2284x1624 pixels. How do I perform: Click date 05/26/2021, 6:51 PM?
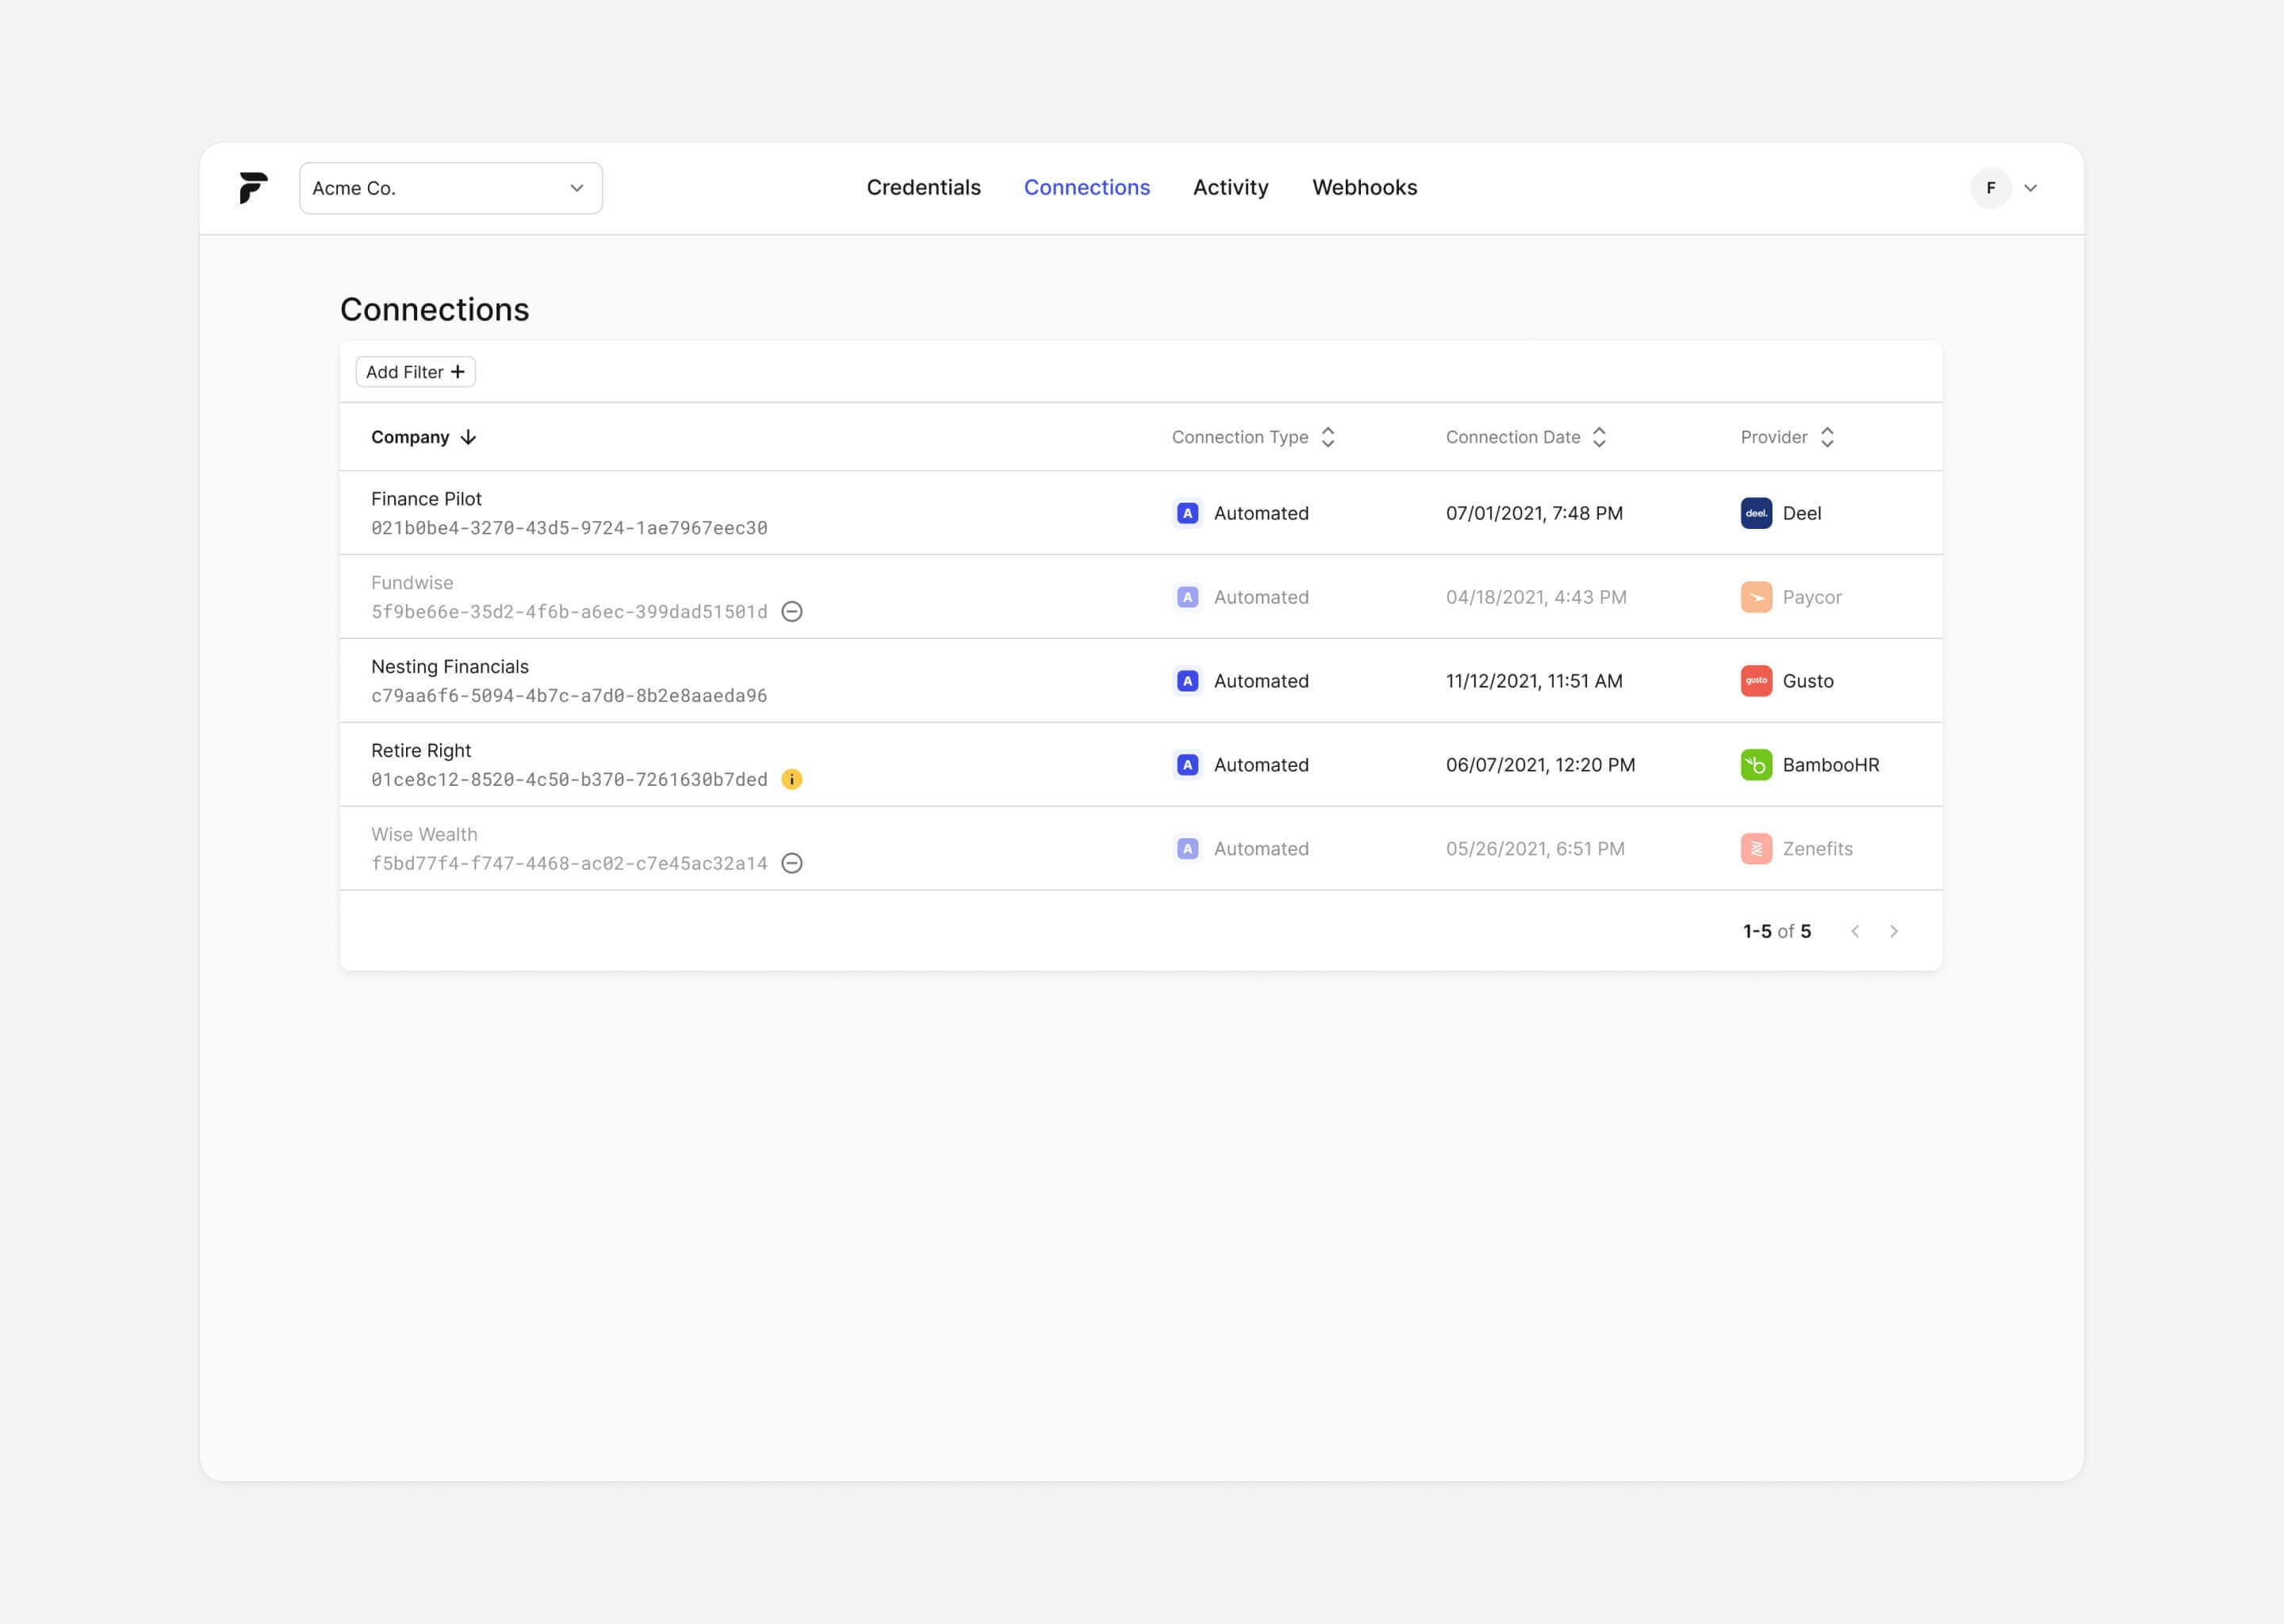point(1535,849)
